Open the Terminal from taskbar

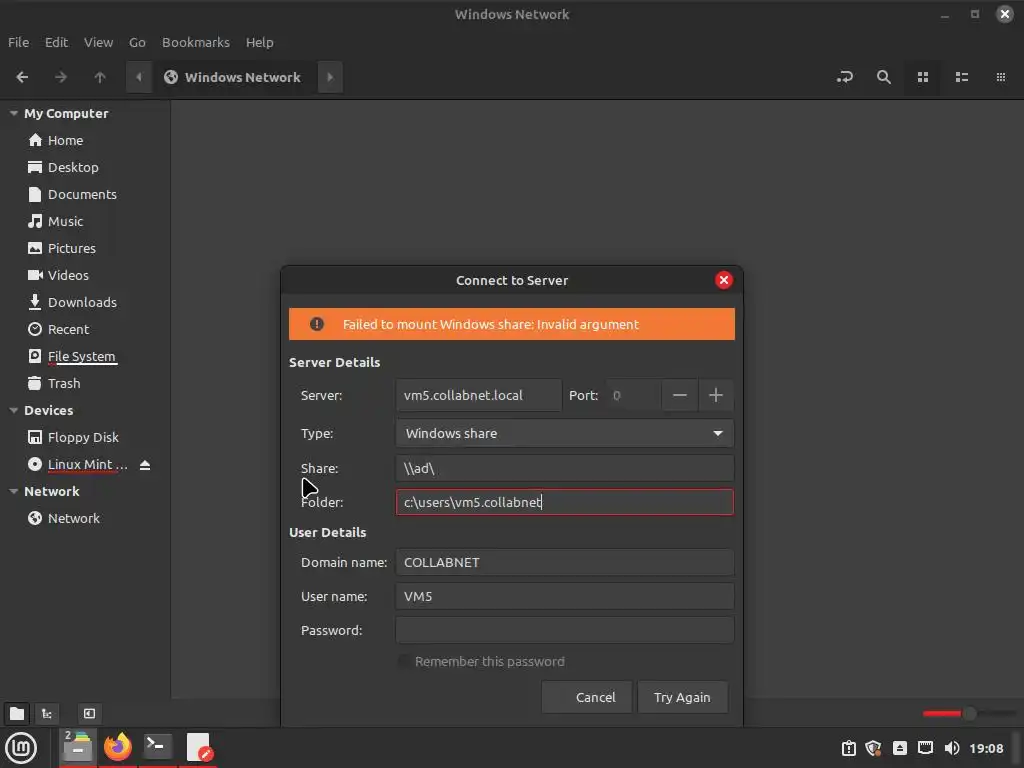[157, 746]
